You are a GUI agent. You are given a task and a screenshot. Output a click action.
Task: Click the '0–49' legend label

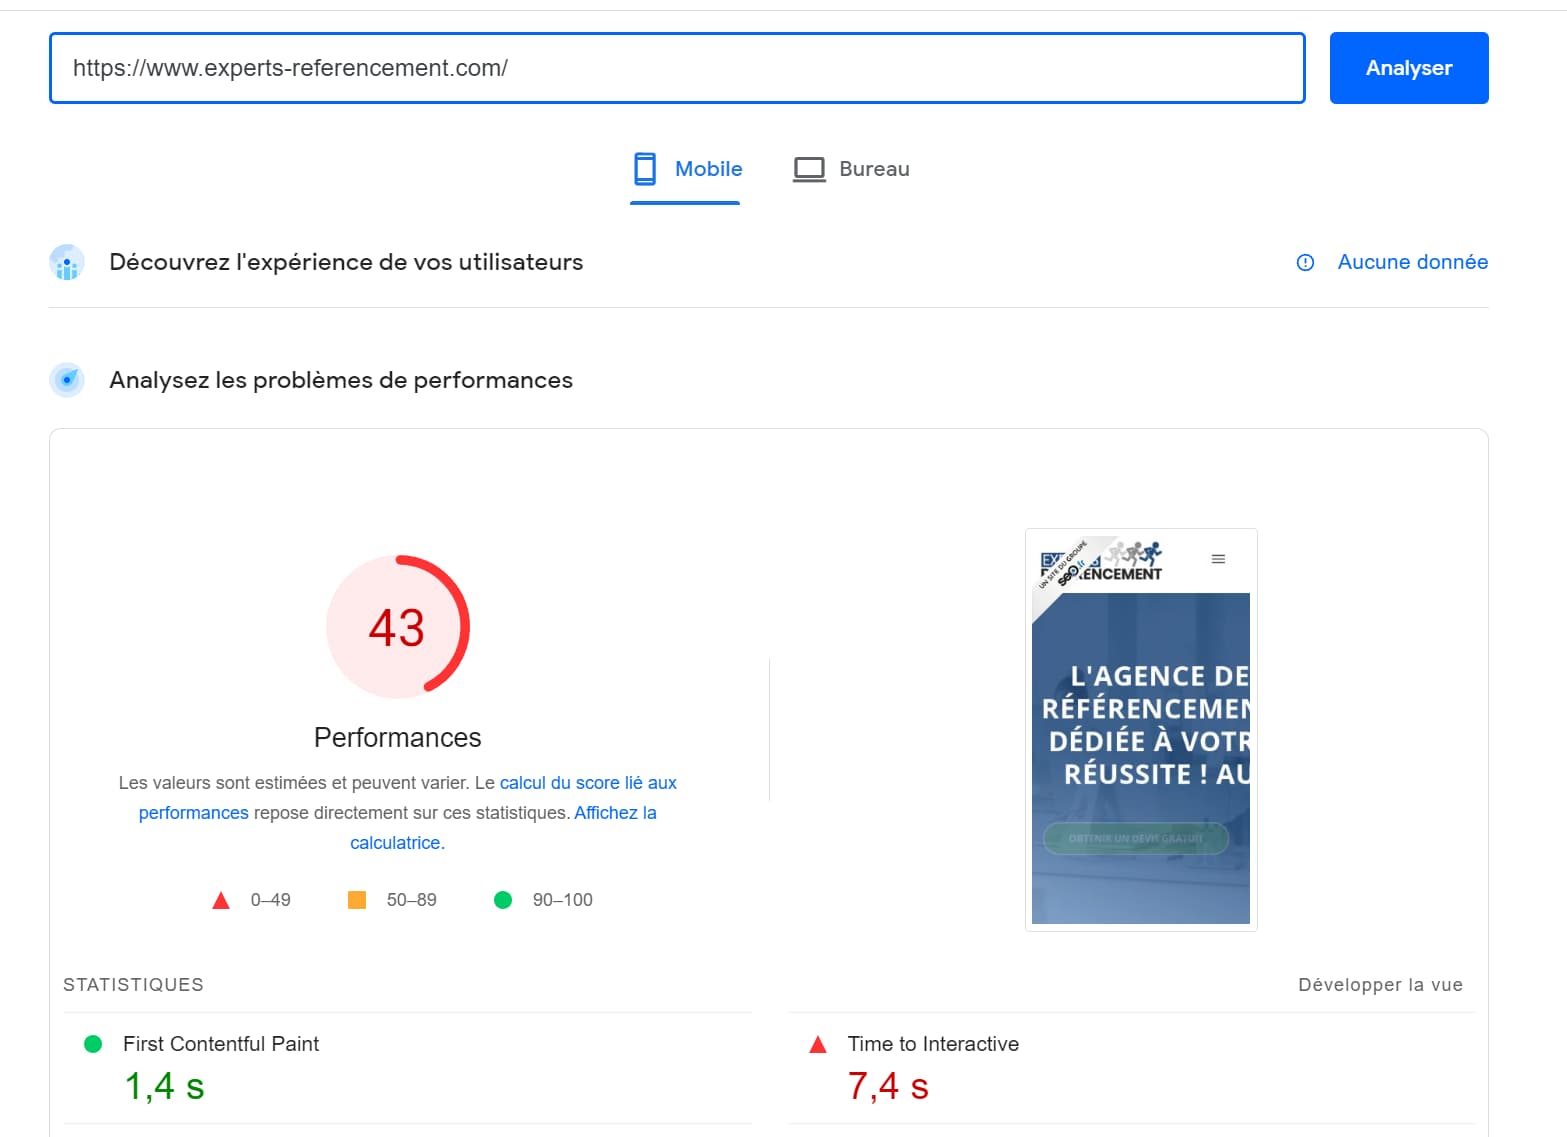pos(271,900)
